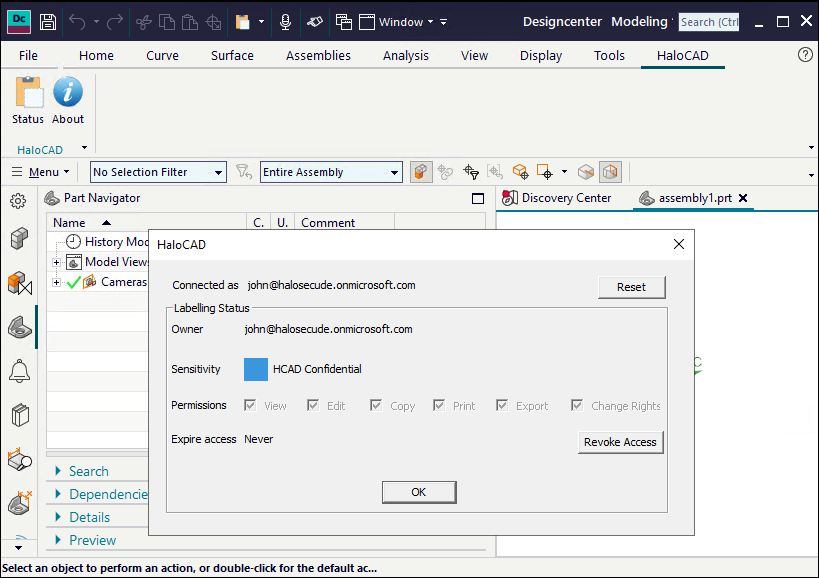
Task: Click the Undo arrow icon
Action: tap(77, 22)
